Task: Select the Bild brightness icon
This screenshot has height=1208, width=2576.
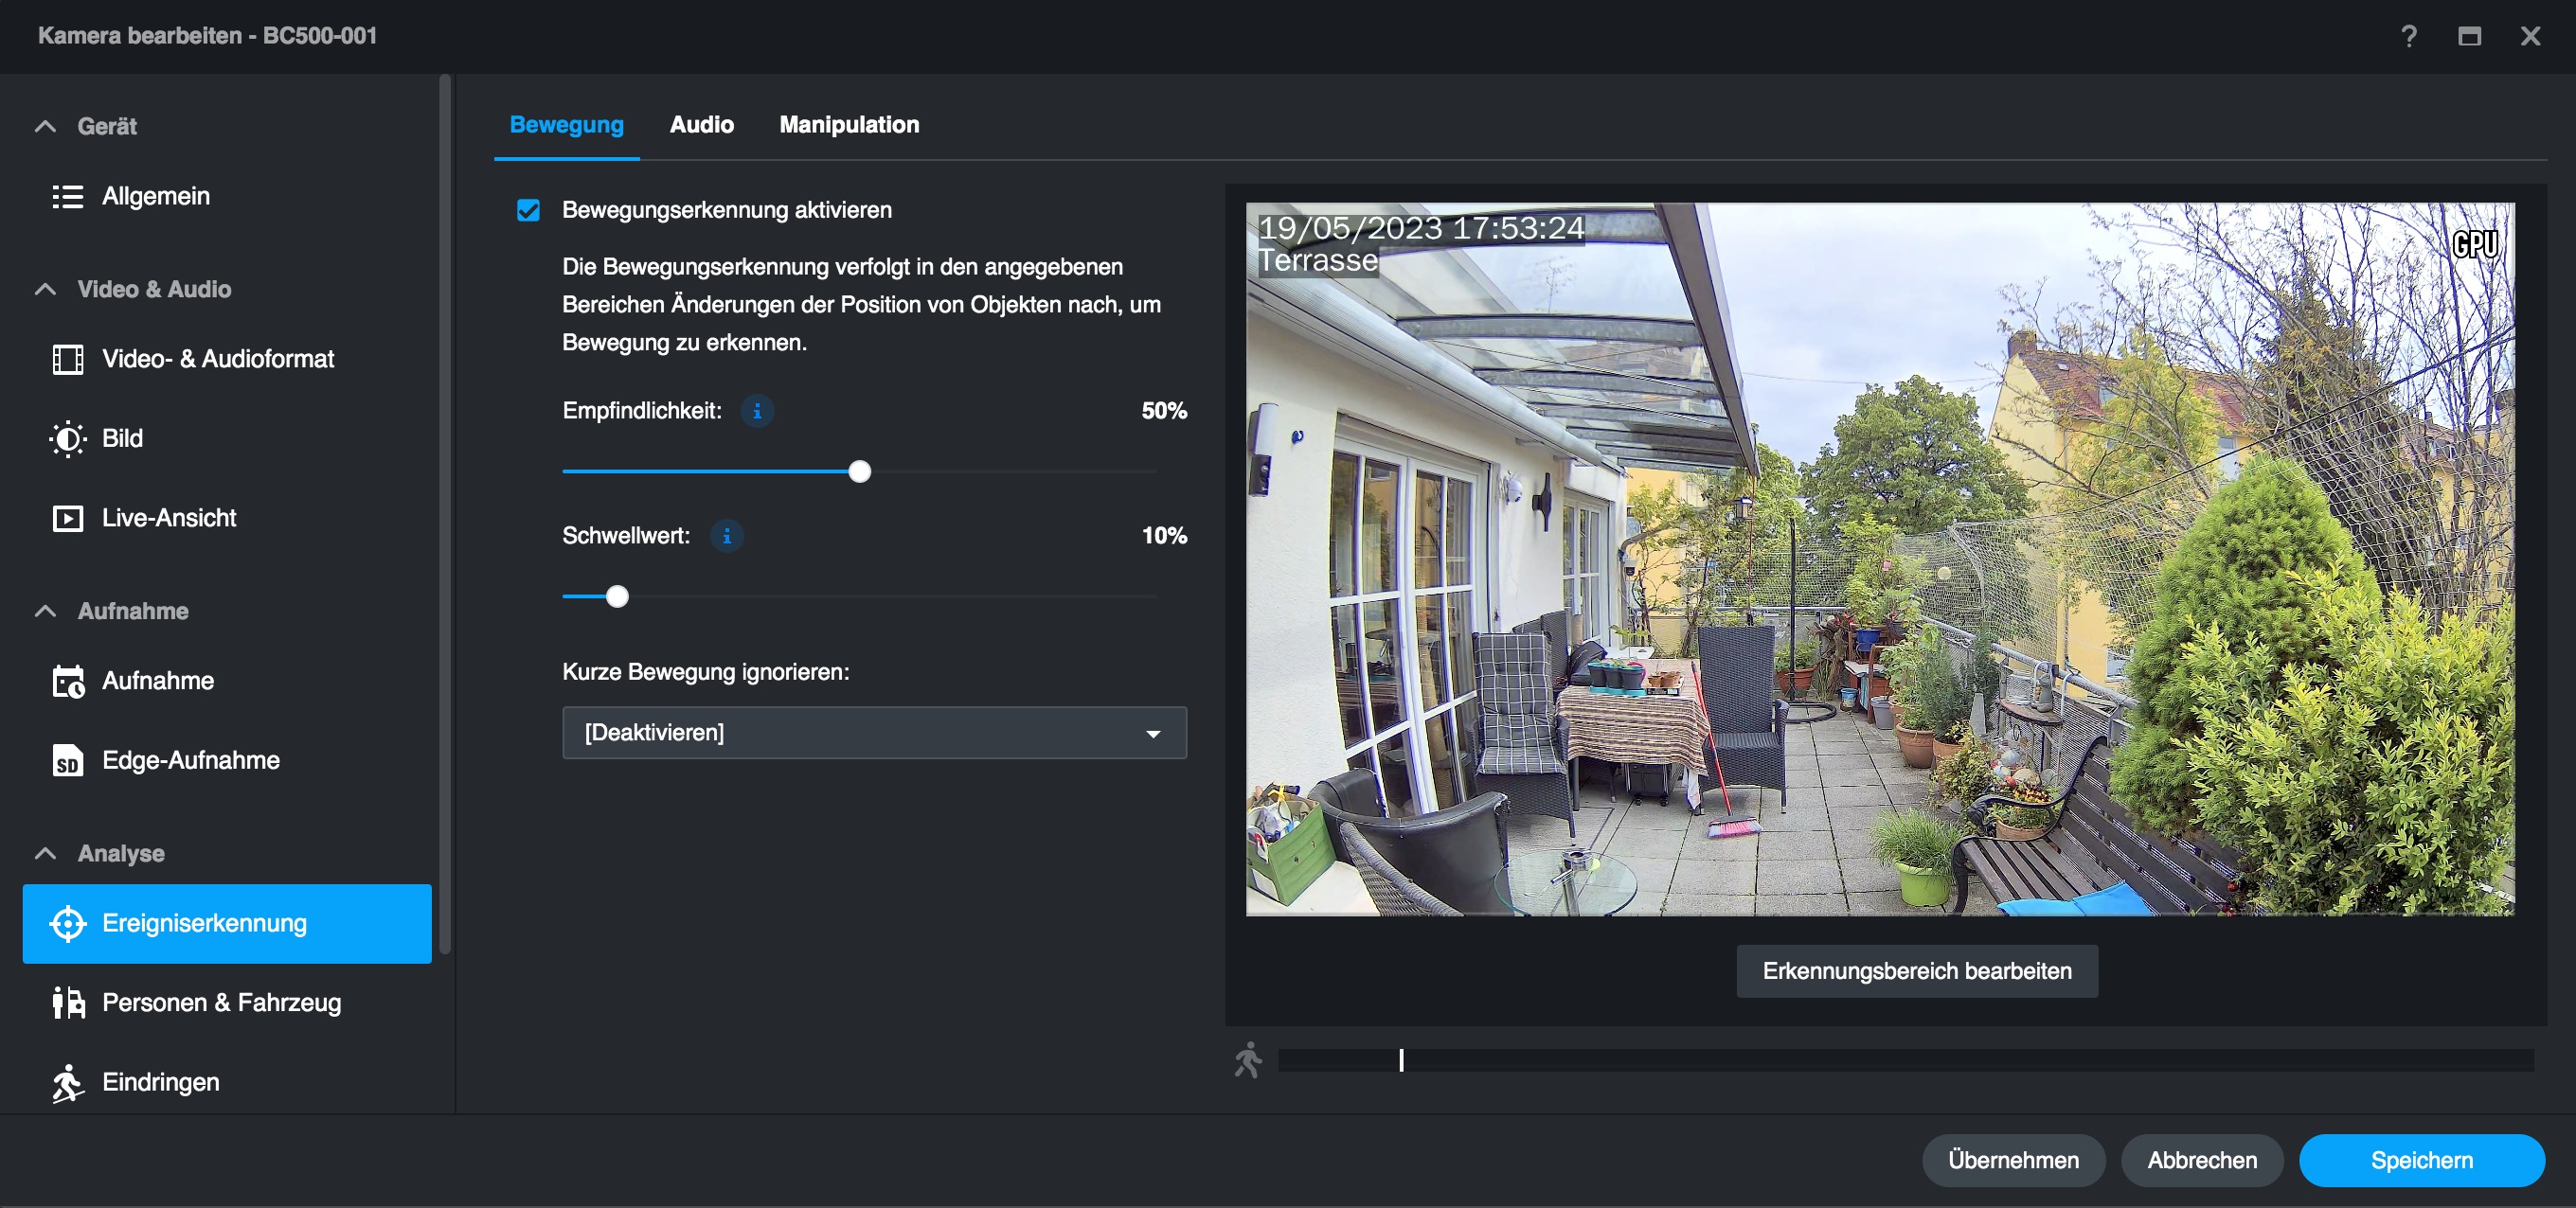Action: [x=67, y=439]
